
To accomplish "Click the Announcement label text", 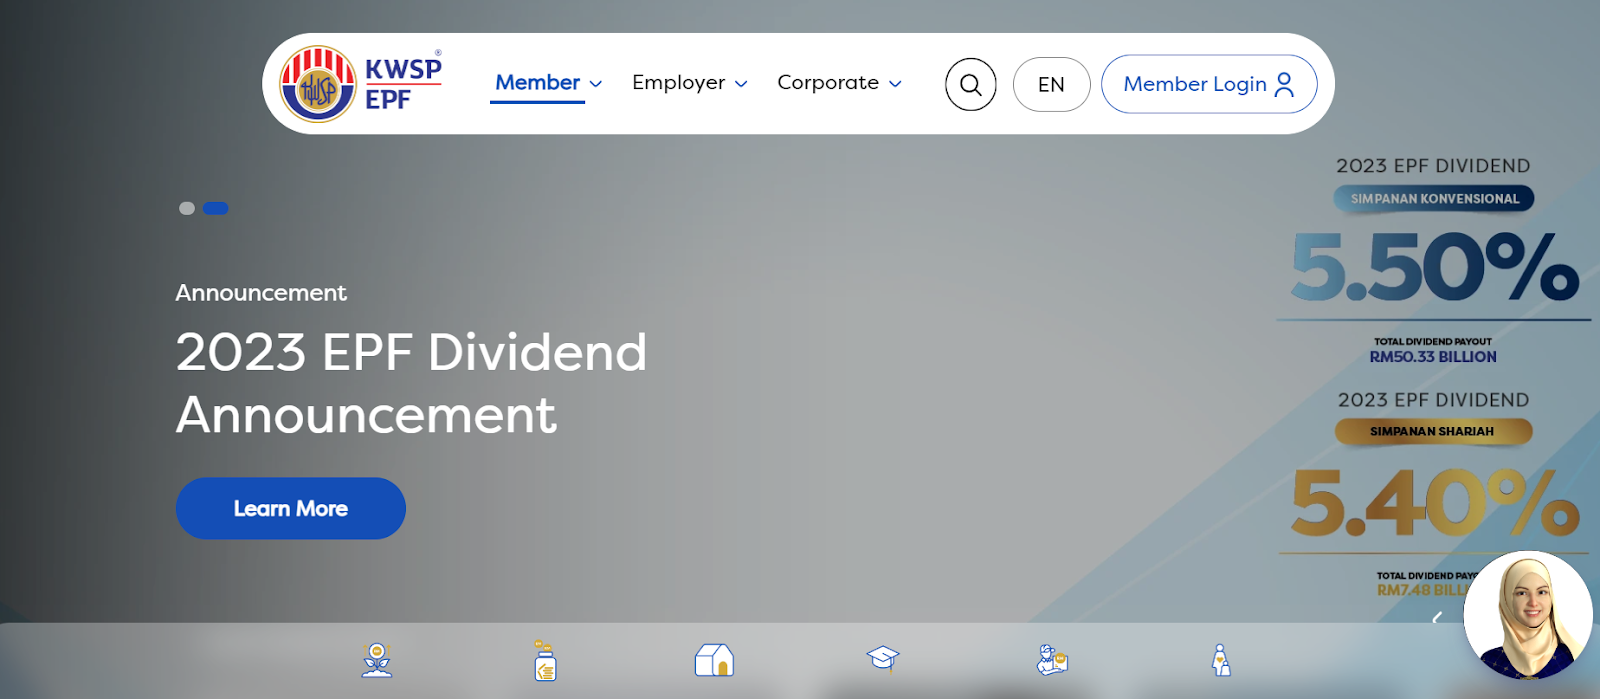I will [x=261, y=293].
